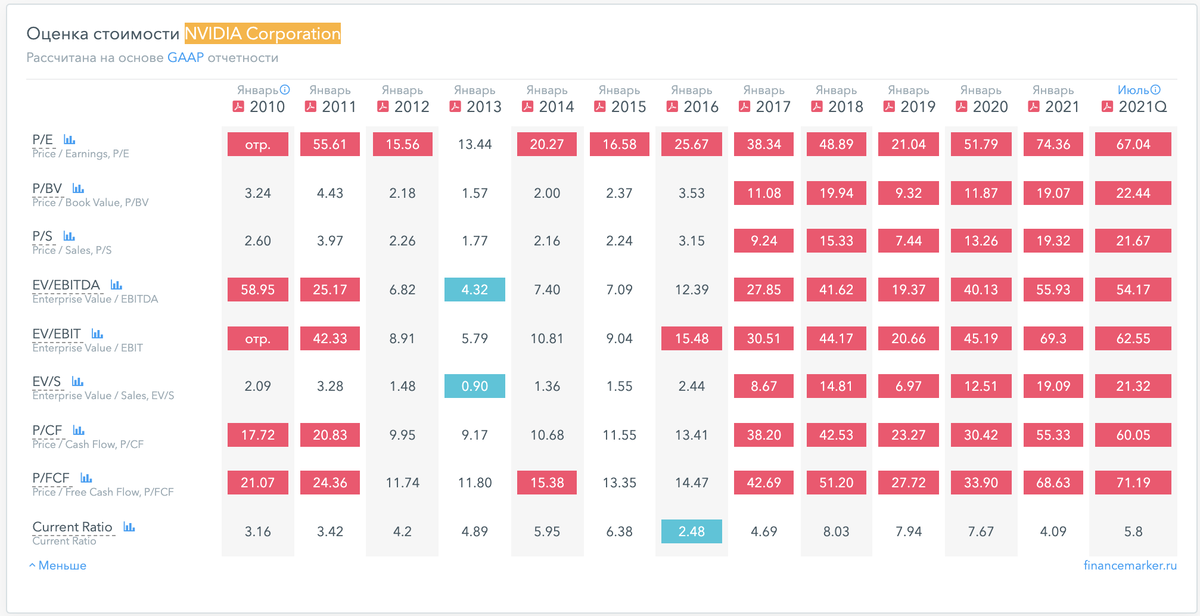This screenshot has width=1200, height=616.
Task: Select the P/E value 74.36 for 2021
Action: (1053, 144)
